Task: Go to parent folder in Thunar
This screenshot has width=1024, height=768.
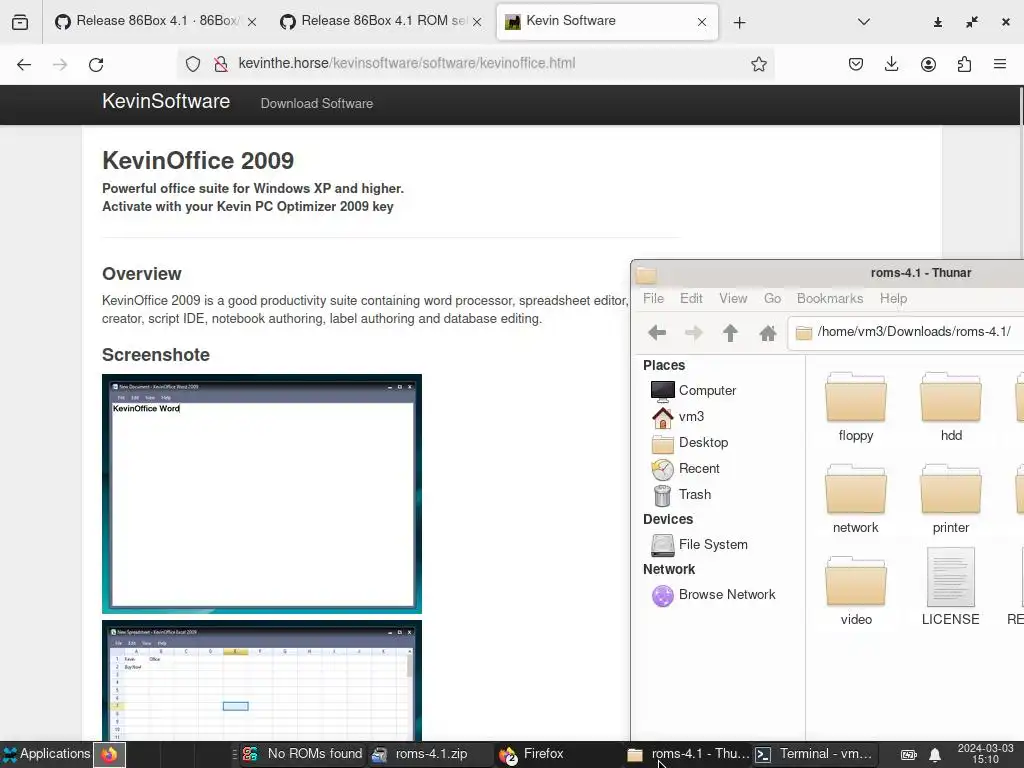Action: (x=730, y=333)
